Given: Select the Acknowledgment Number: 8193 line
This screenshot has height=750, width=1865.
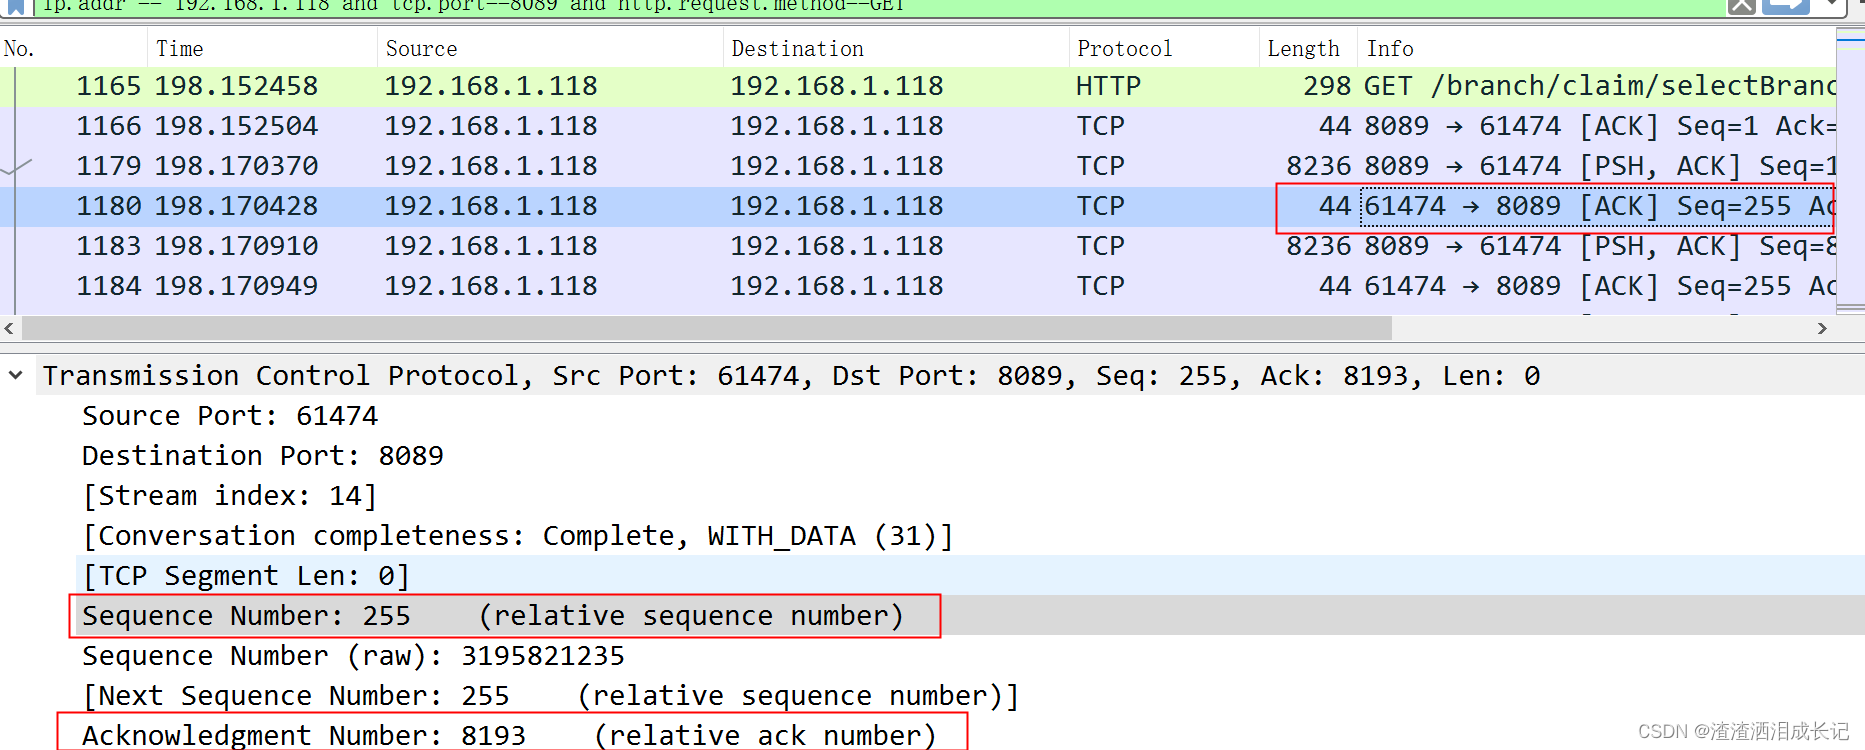Looking at the screenshot, I should (509, 735).
